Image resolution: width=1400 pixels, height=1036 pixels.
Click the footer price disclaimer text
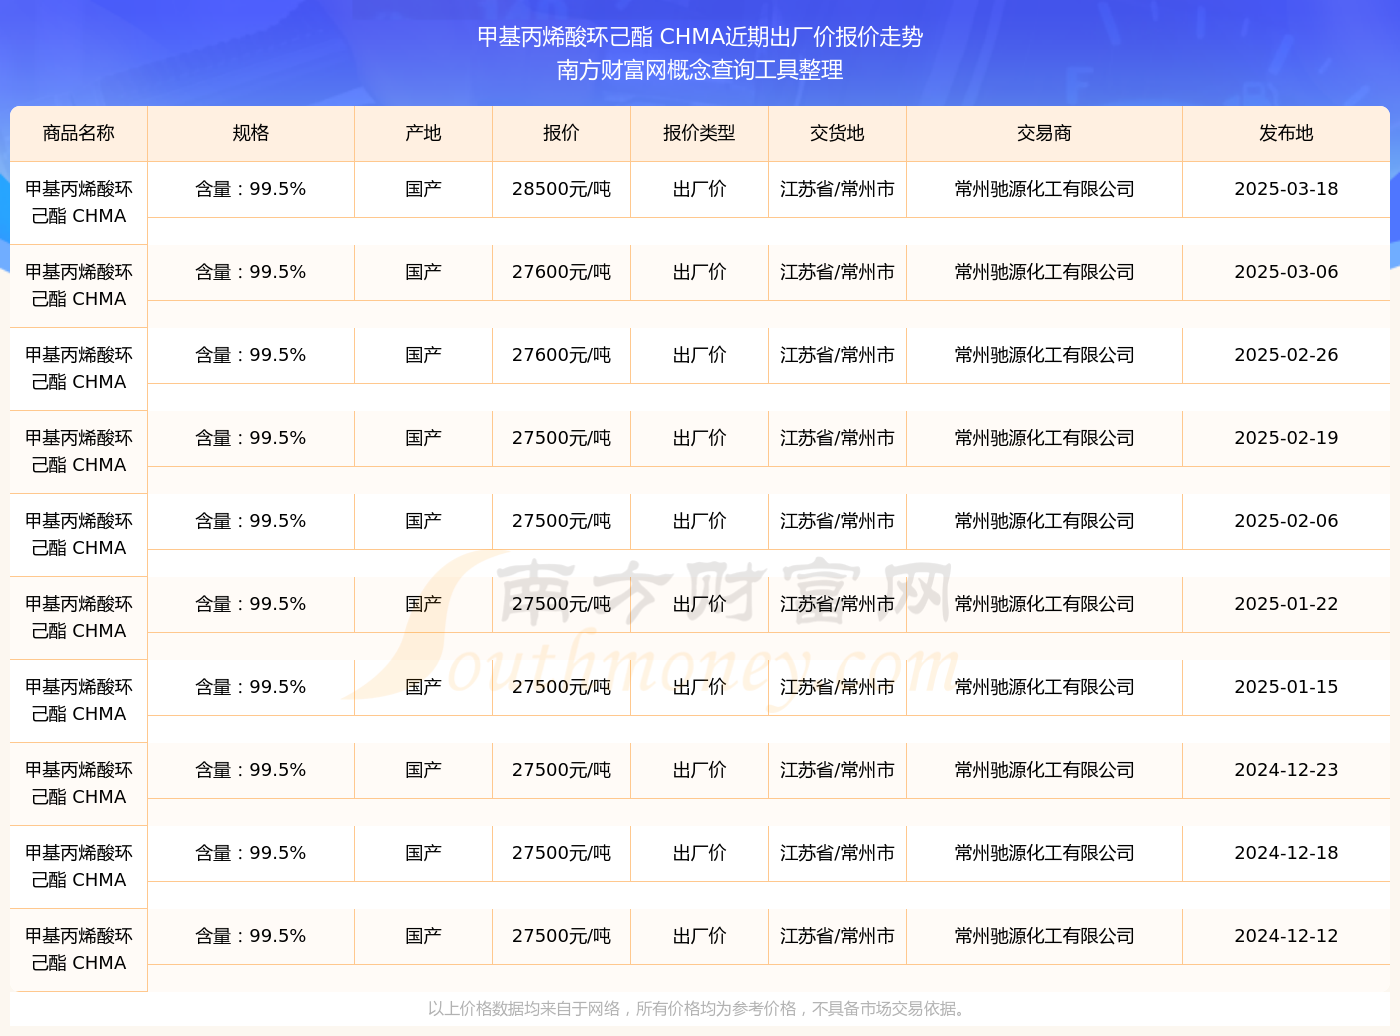point(699,1009)
